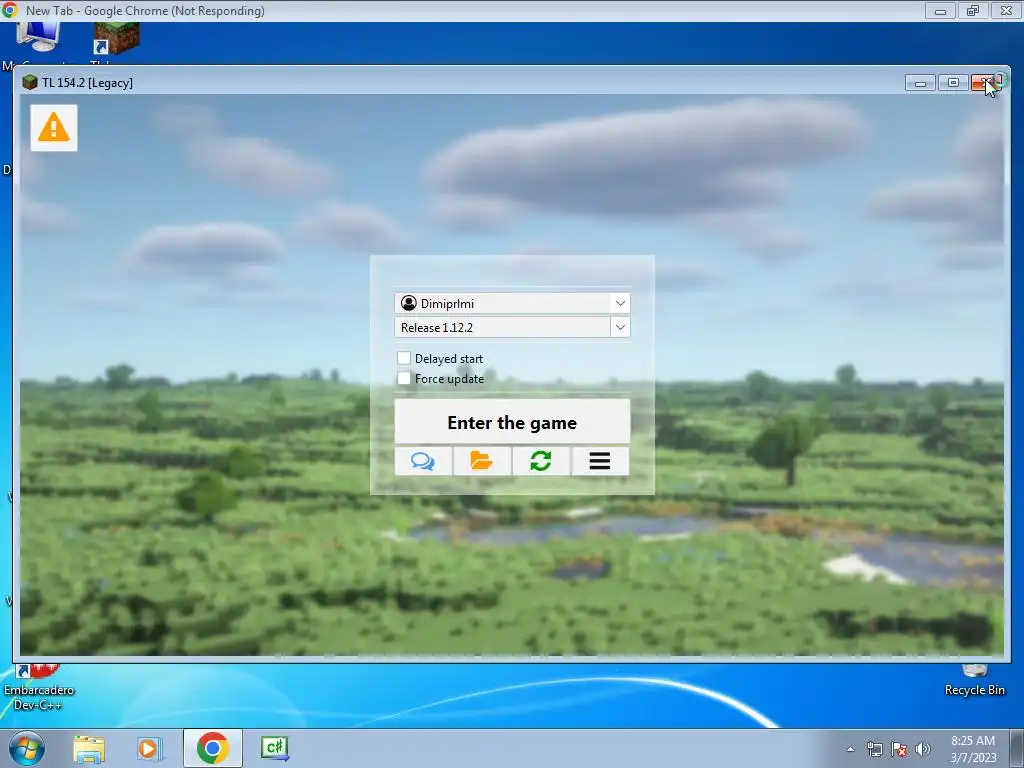This screenshot has height=768, width=1024.
Task: Minimize the TL 154.2 Legacy window
Action: click(920, 83)
